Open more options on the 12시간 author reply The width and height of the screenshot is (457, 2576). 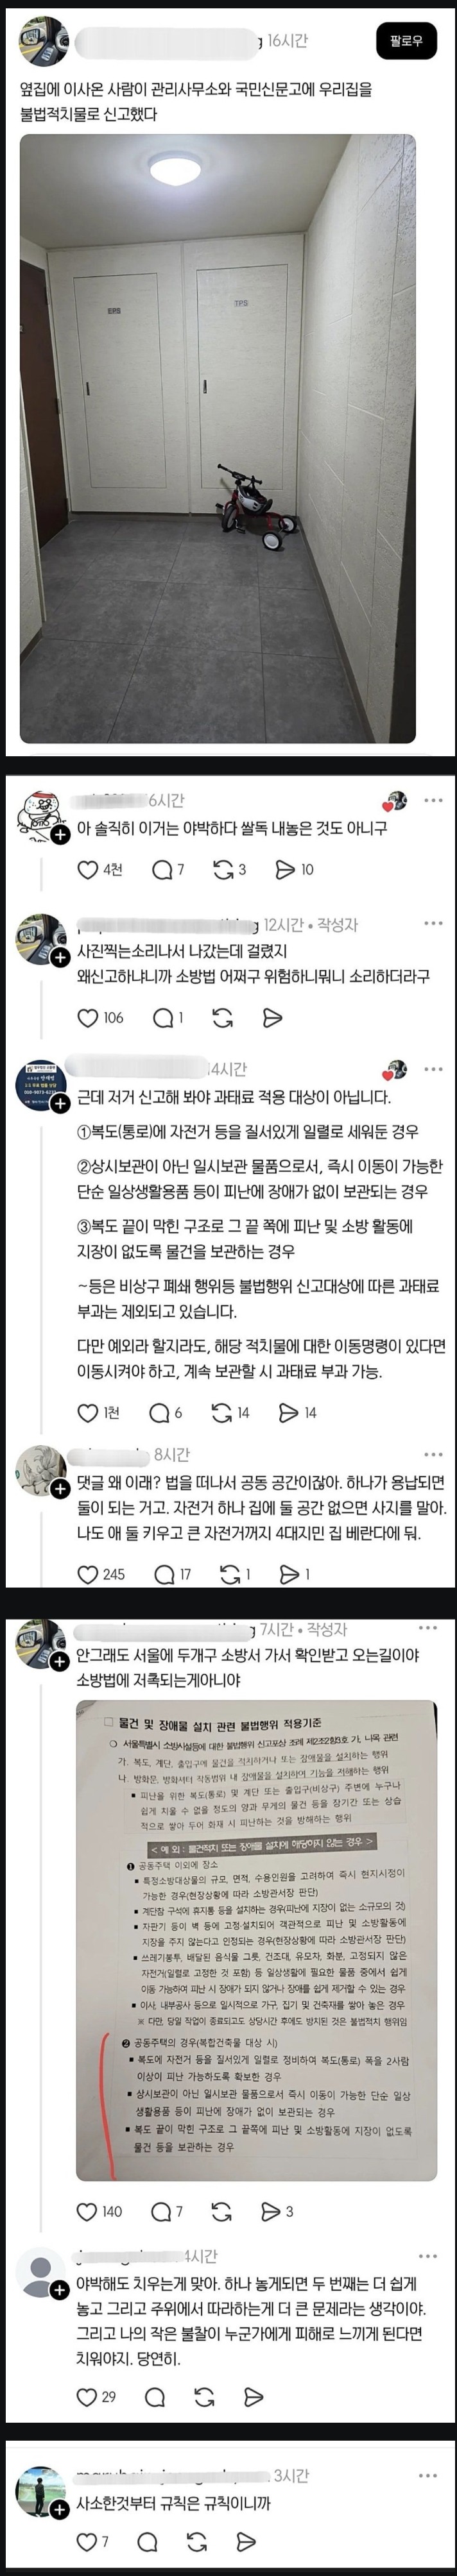pyautogui.click(x=433, y=923)
